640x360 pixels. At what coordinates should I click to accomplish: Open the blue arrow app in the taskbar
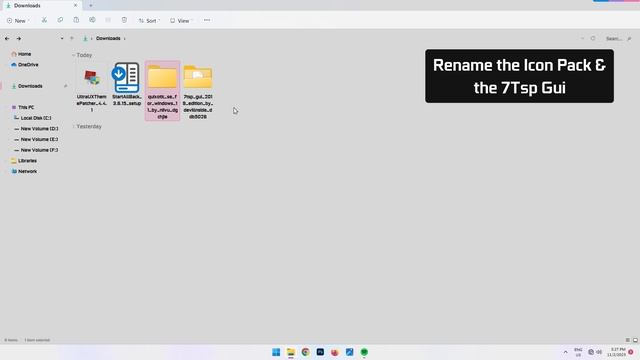349,352
